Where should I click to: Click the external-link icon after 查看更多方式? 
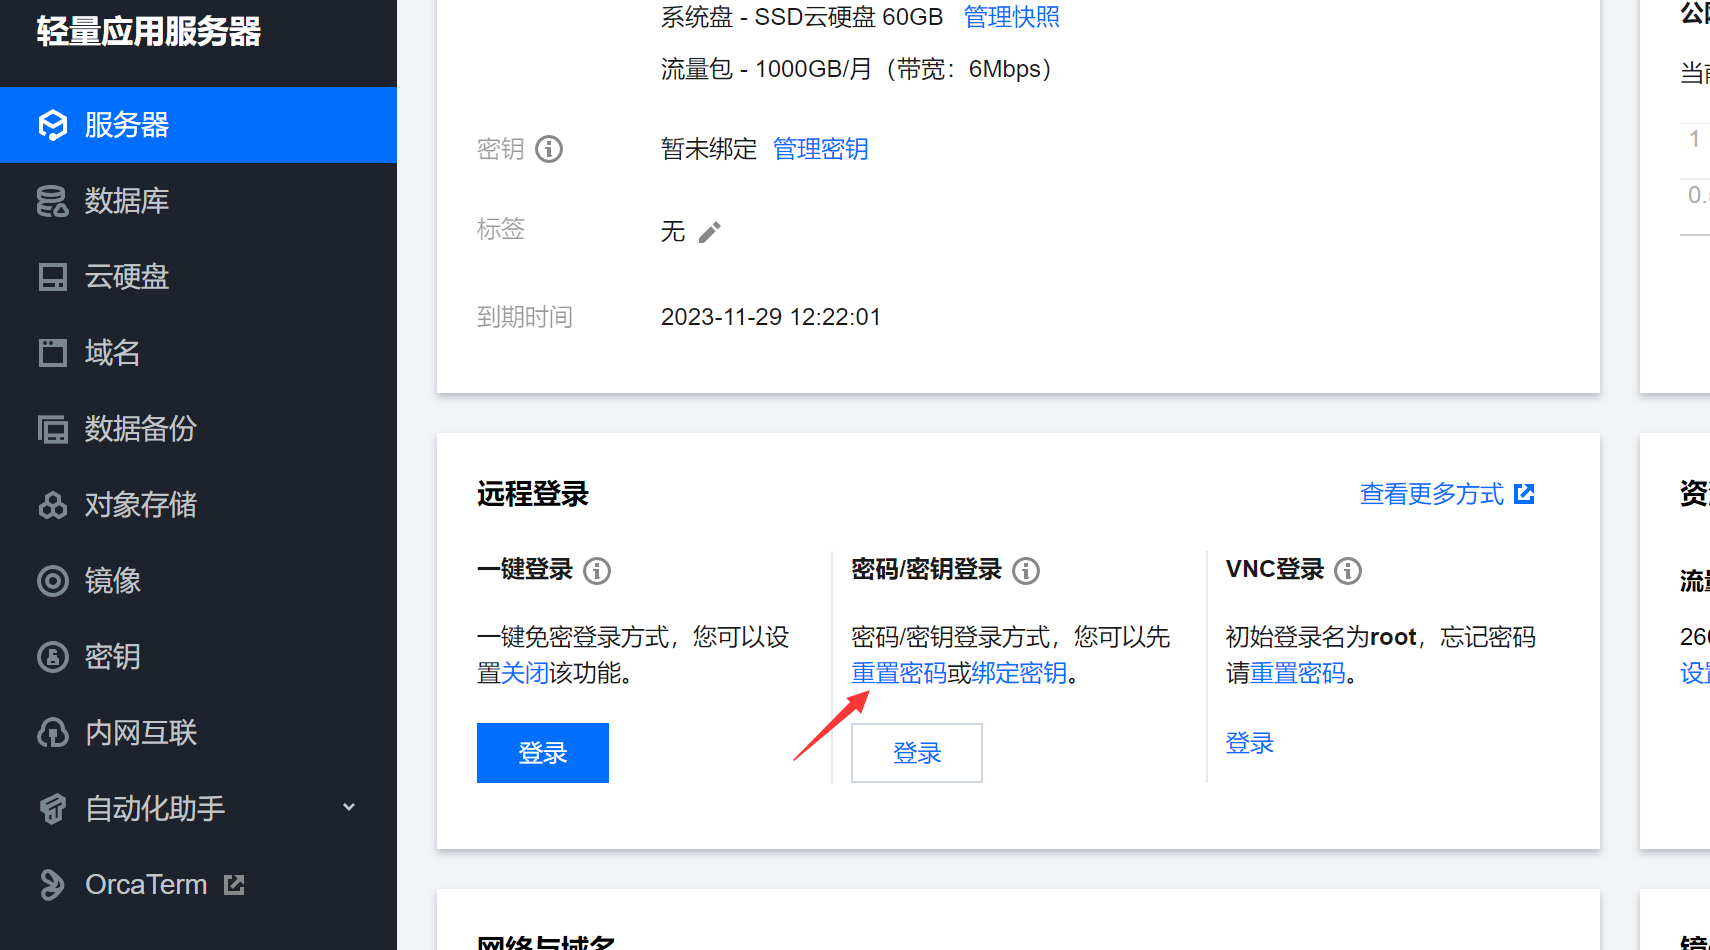[x=1524, y=494]
